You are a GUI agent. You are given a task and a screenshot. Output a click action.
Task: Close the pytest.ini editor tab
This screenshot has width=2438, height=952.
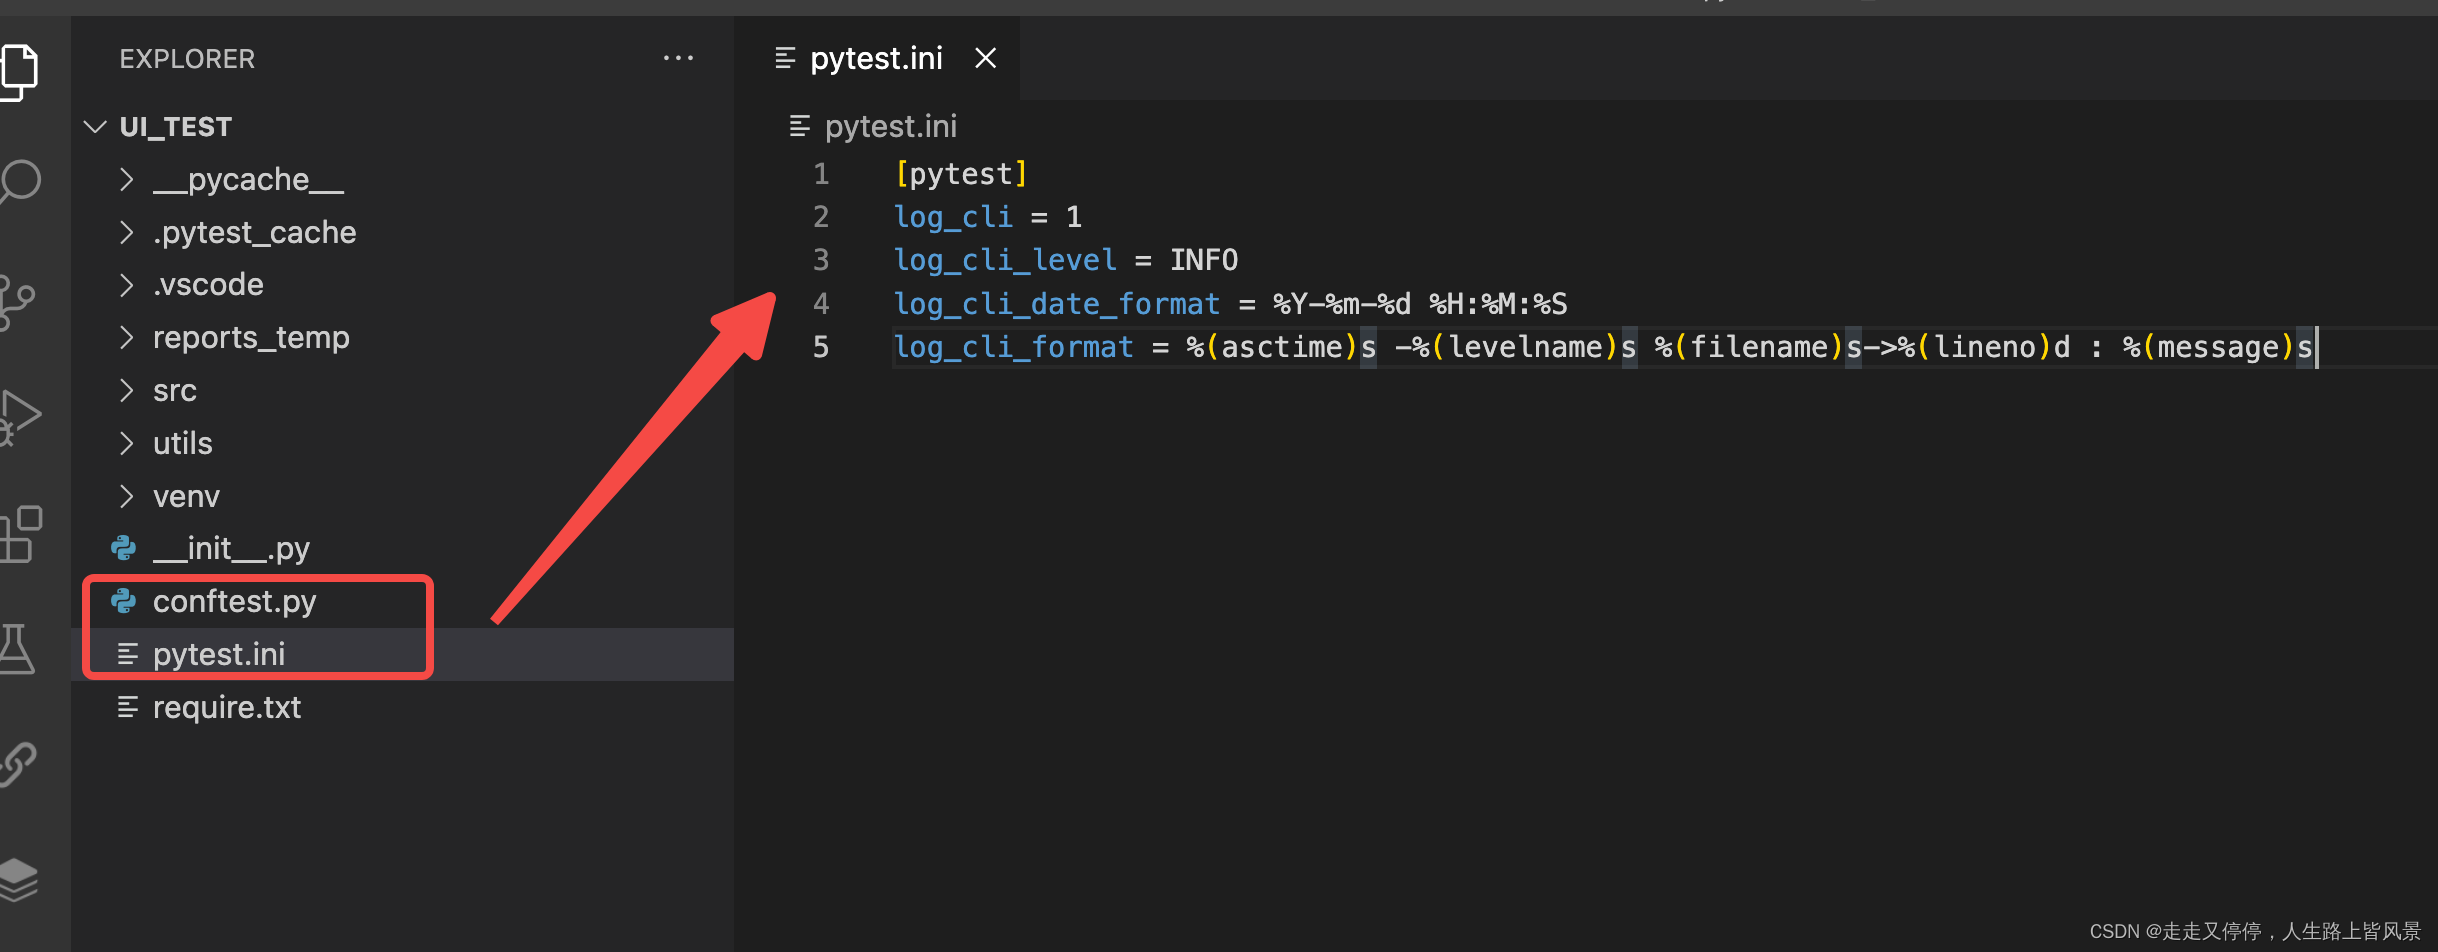(x=985, y=58)
